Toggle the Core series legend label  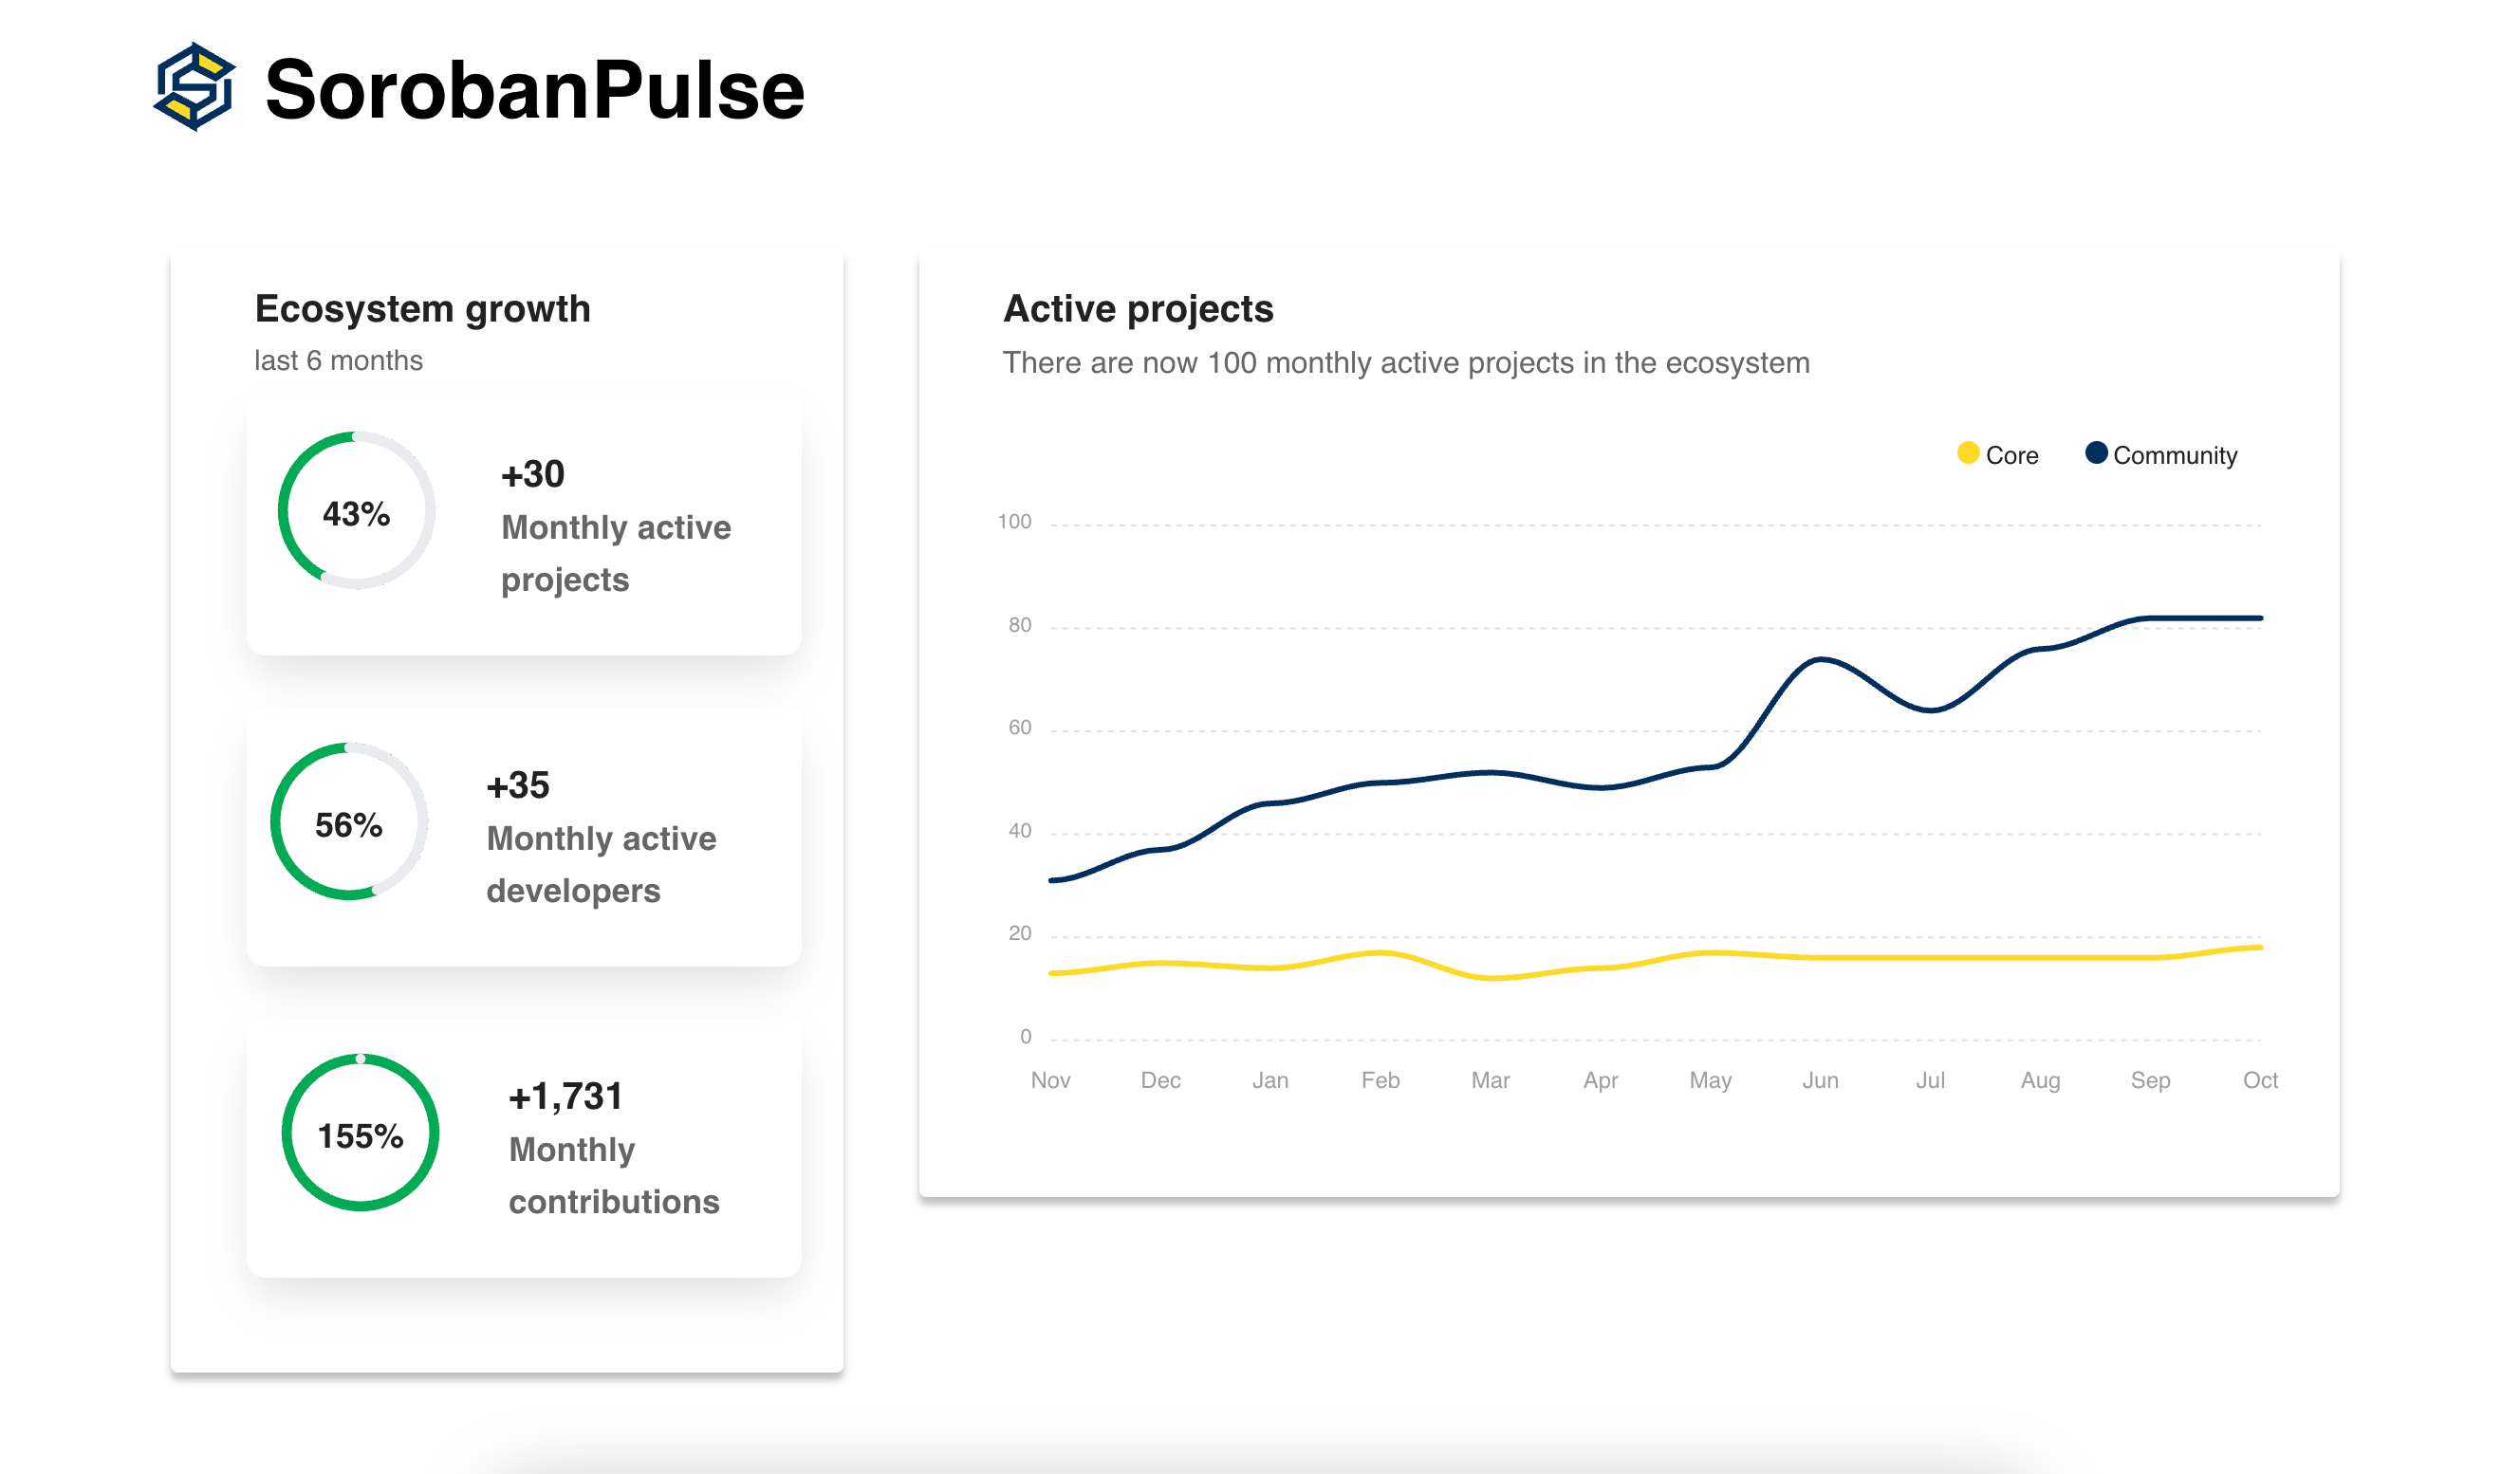(x=2011, y=456)
